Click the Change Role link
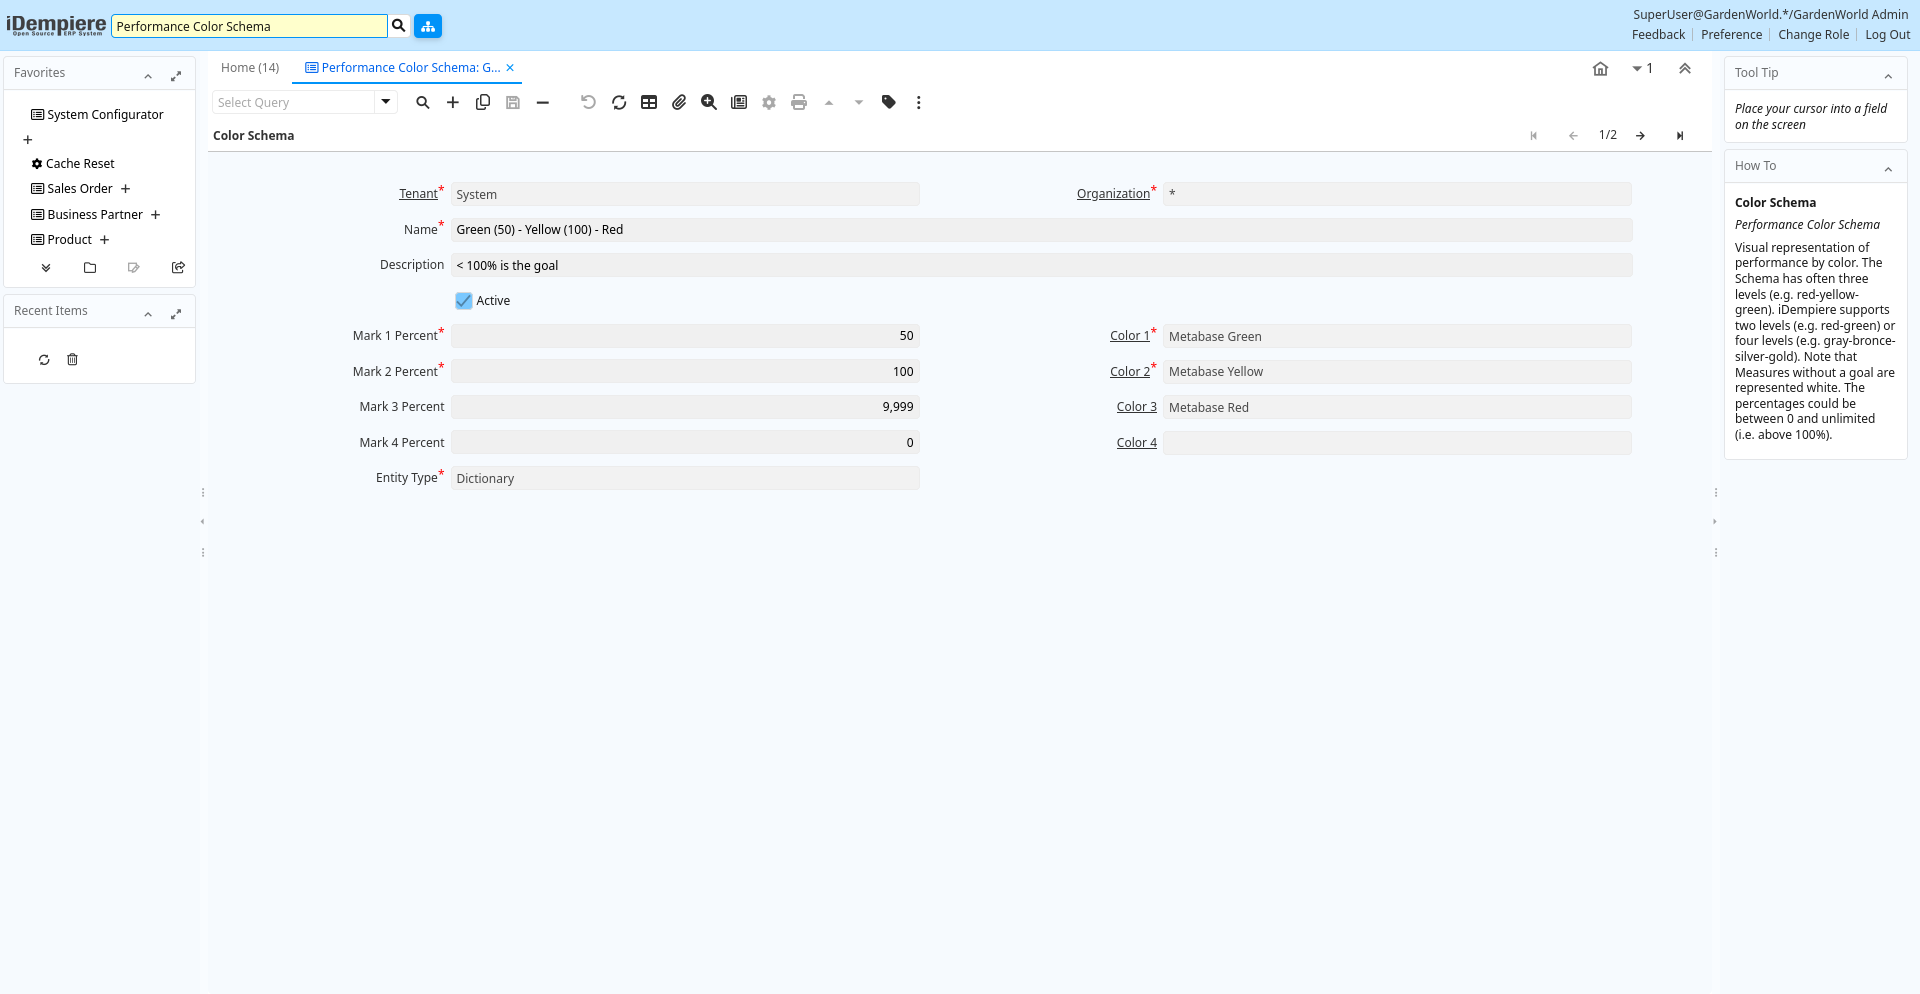 point(1813,35)
